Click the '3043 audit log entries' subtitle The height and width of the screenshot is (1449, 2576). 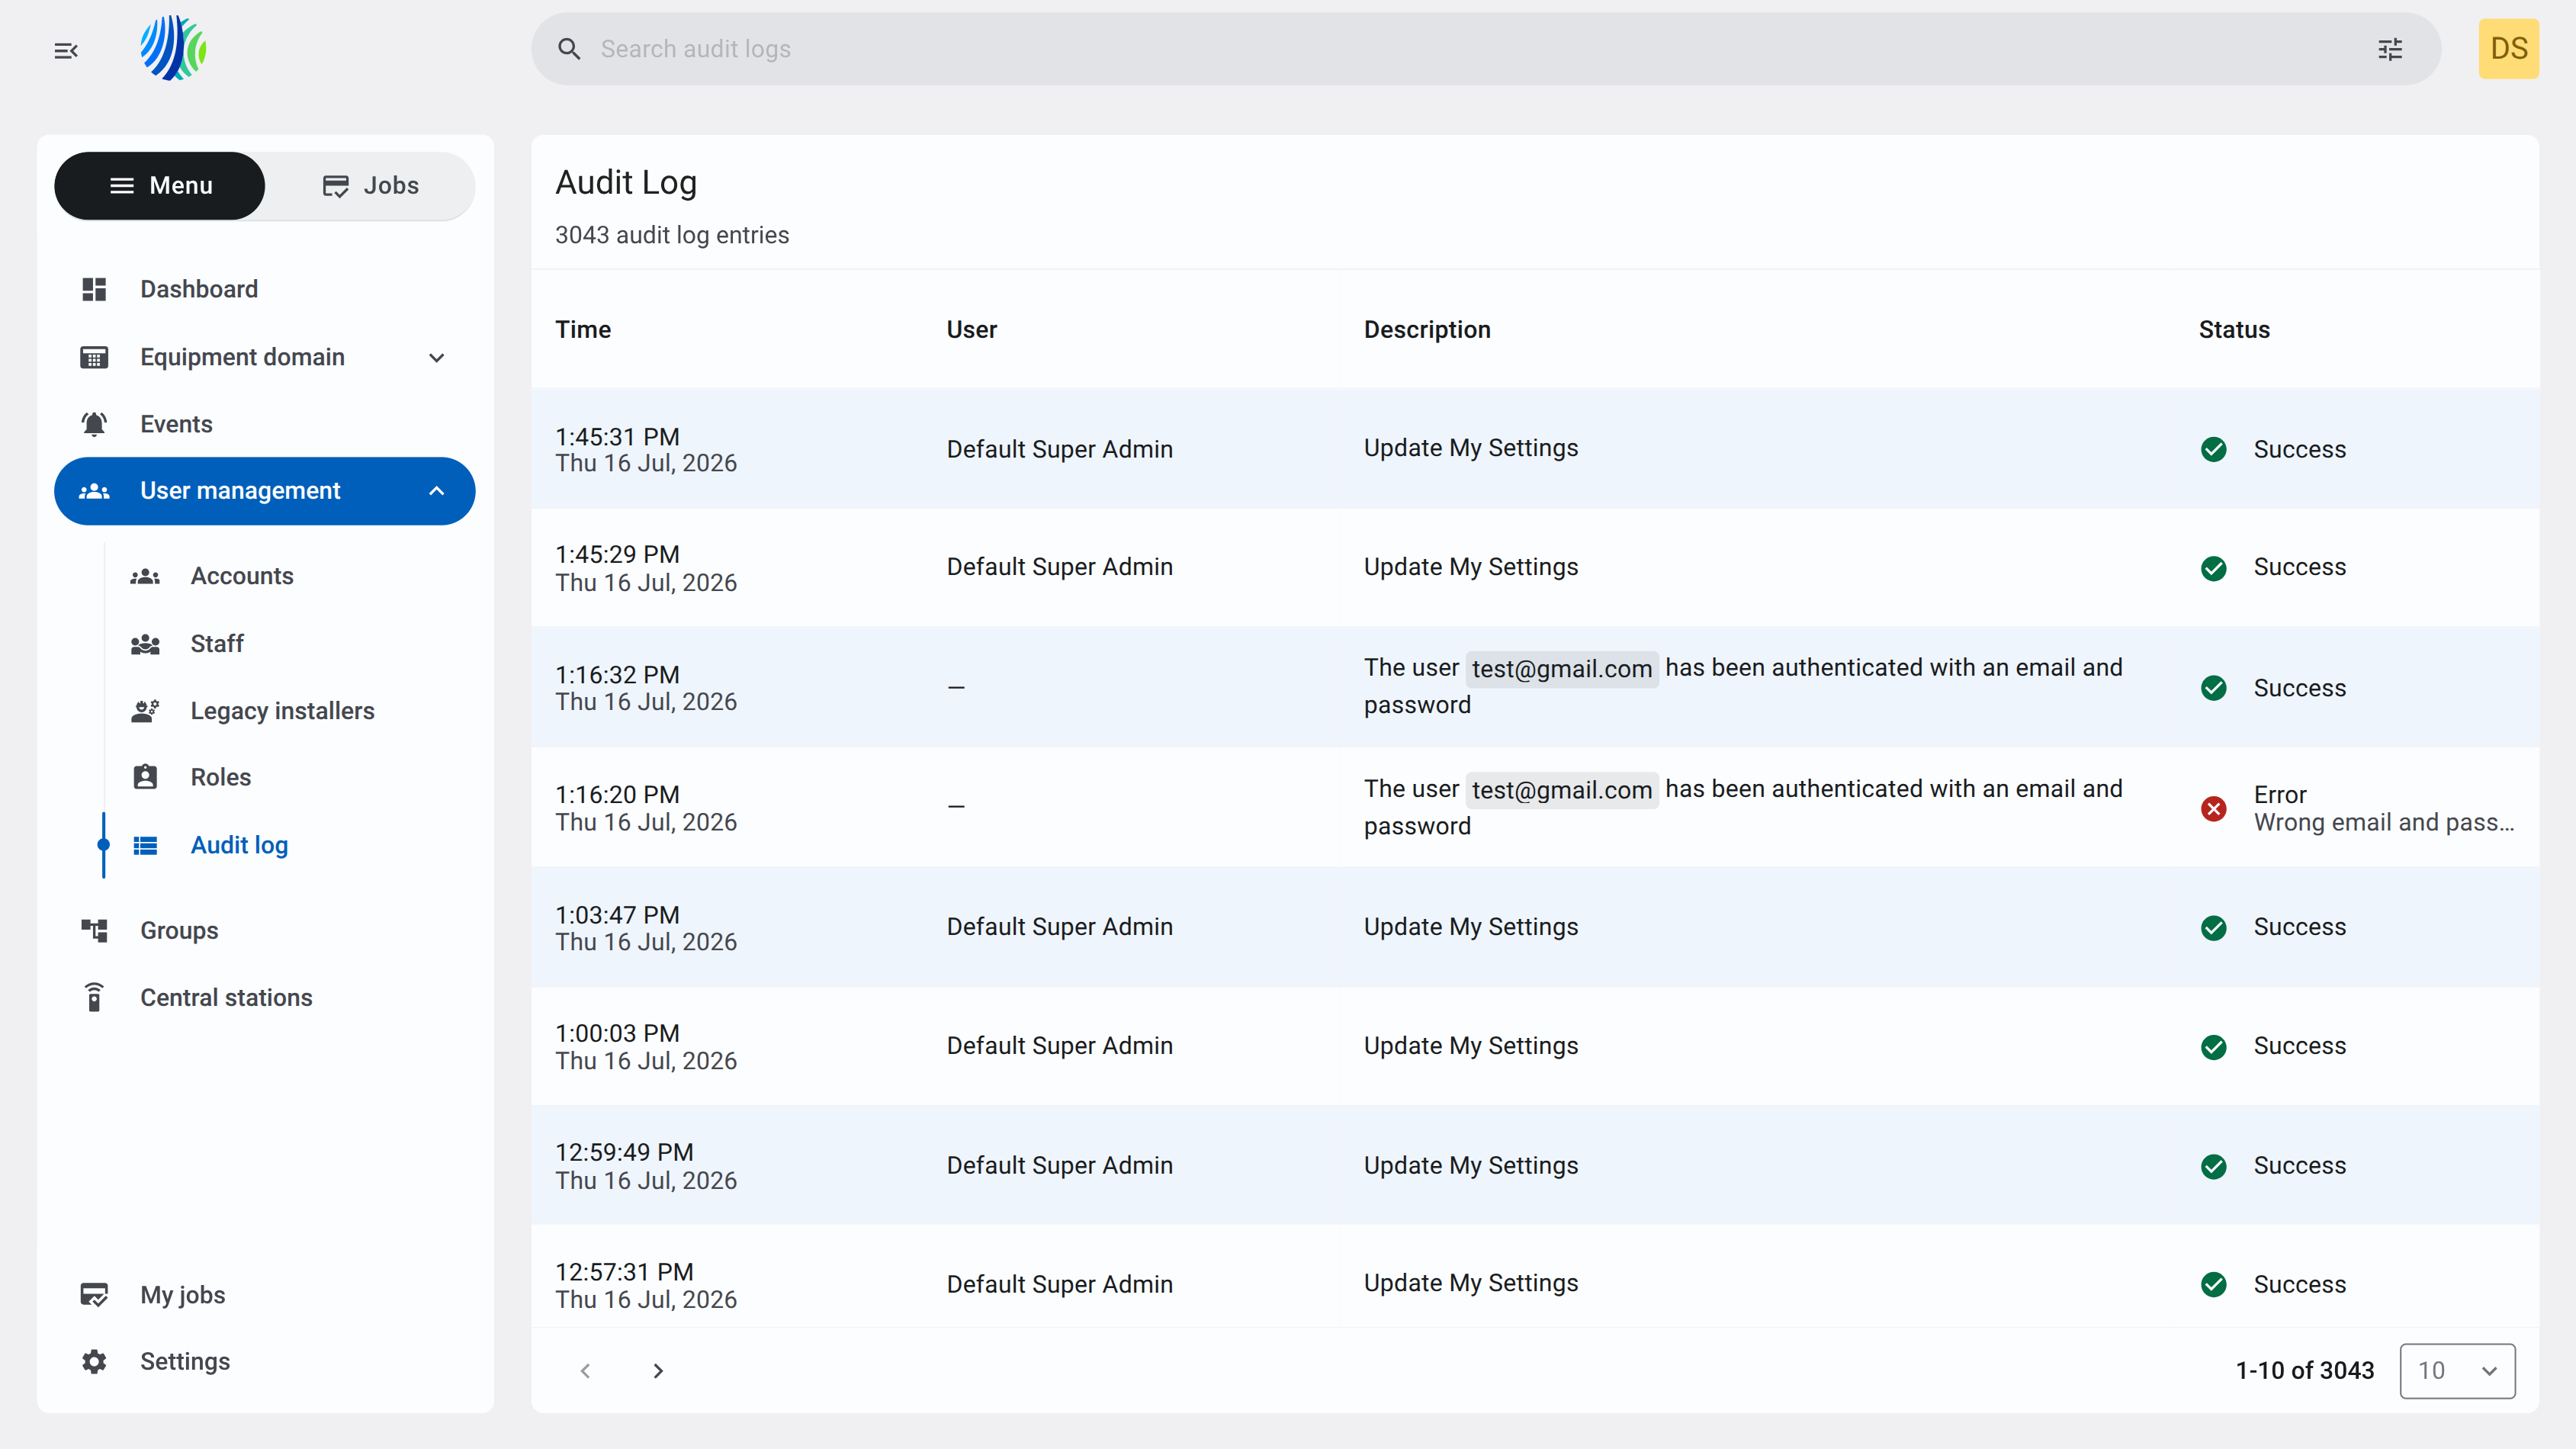[672, 235]
